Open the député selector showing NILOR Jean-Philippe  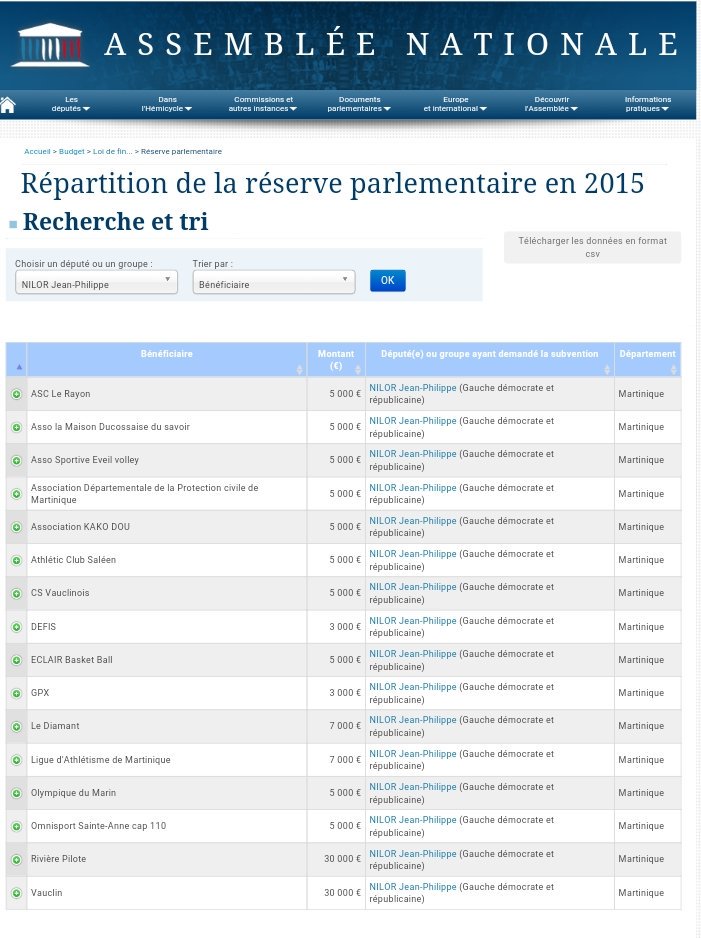point(96,282)
